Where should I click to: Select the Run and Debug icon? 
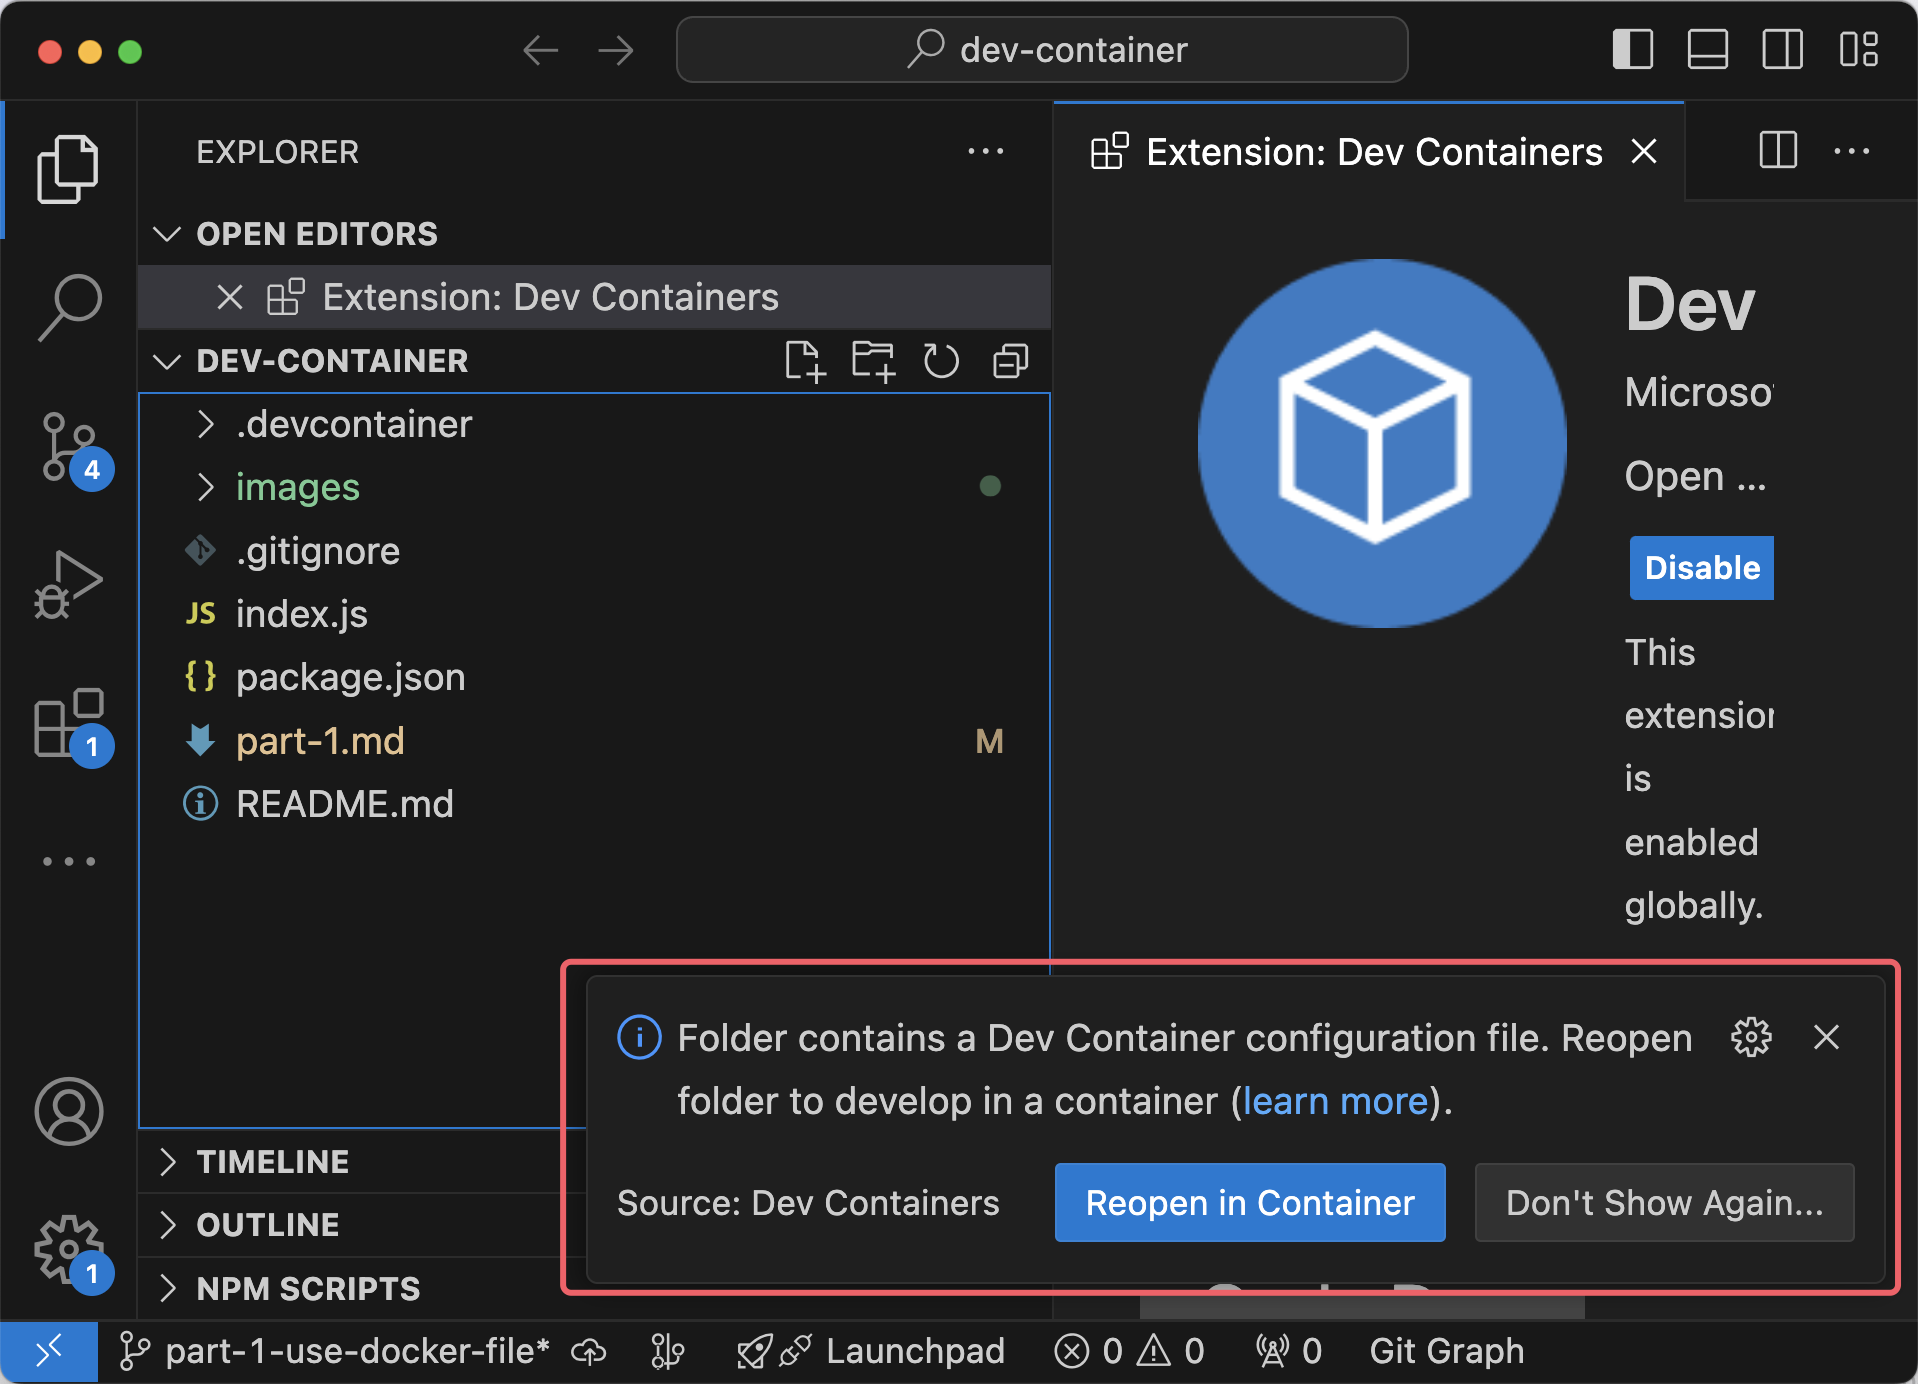tap(68, 585)
